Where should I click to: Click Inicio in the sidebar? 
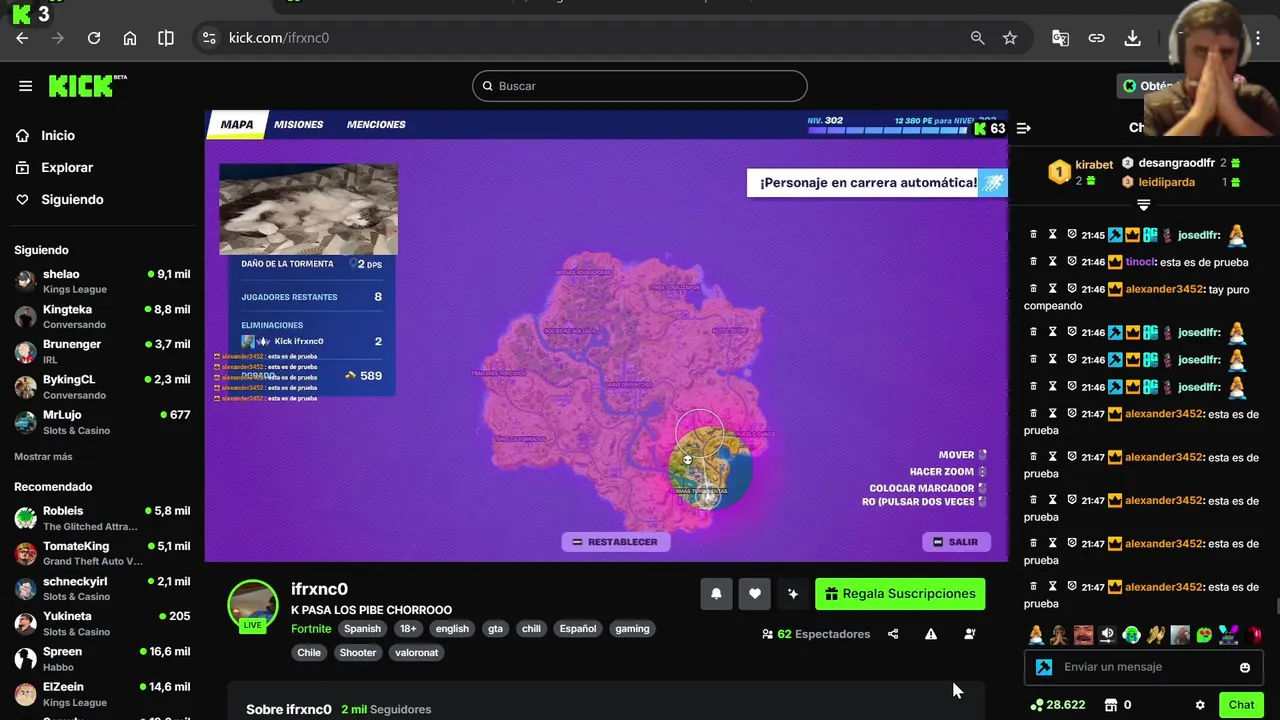pyautogui.click(x=58, y=136)
